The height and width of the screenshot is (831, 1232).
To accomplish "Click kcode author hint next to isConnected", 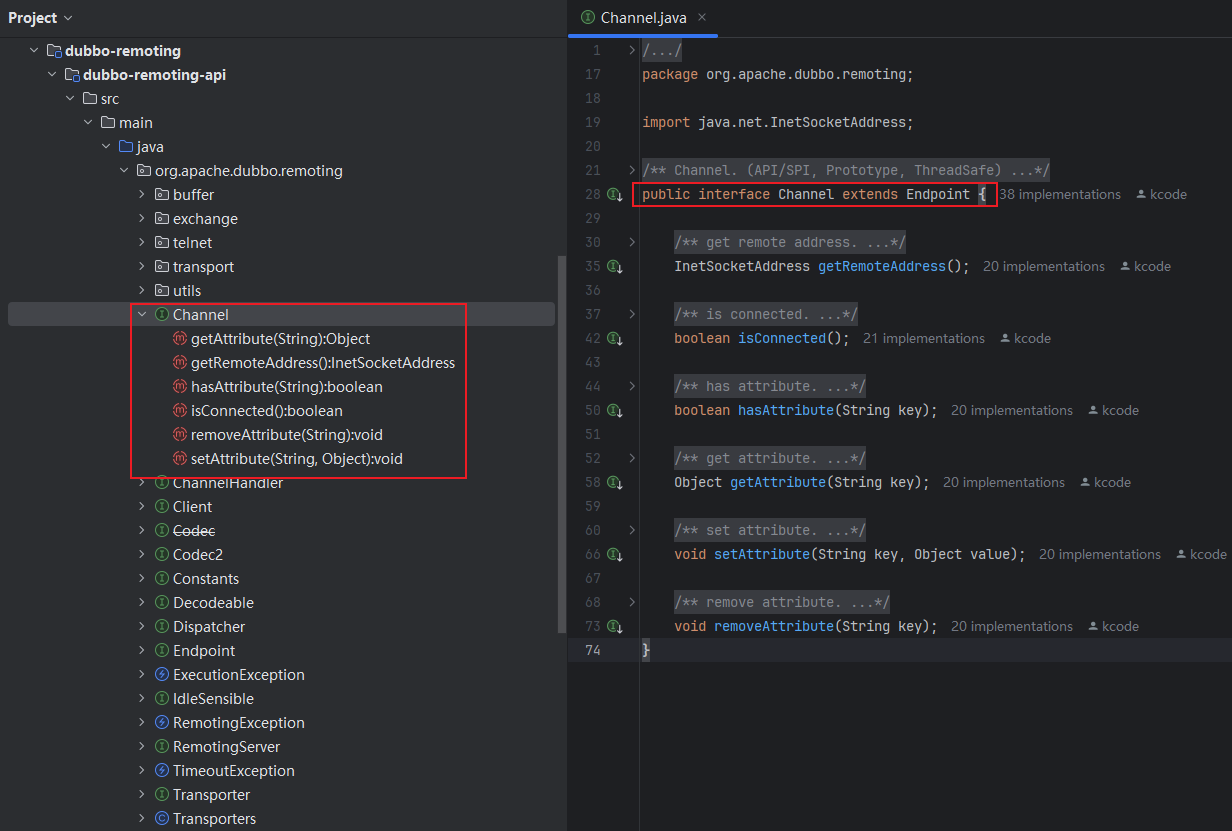I will point(1026,339).
